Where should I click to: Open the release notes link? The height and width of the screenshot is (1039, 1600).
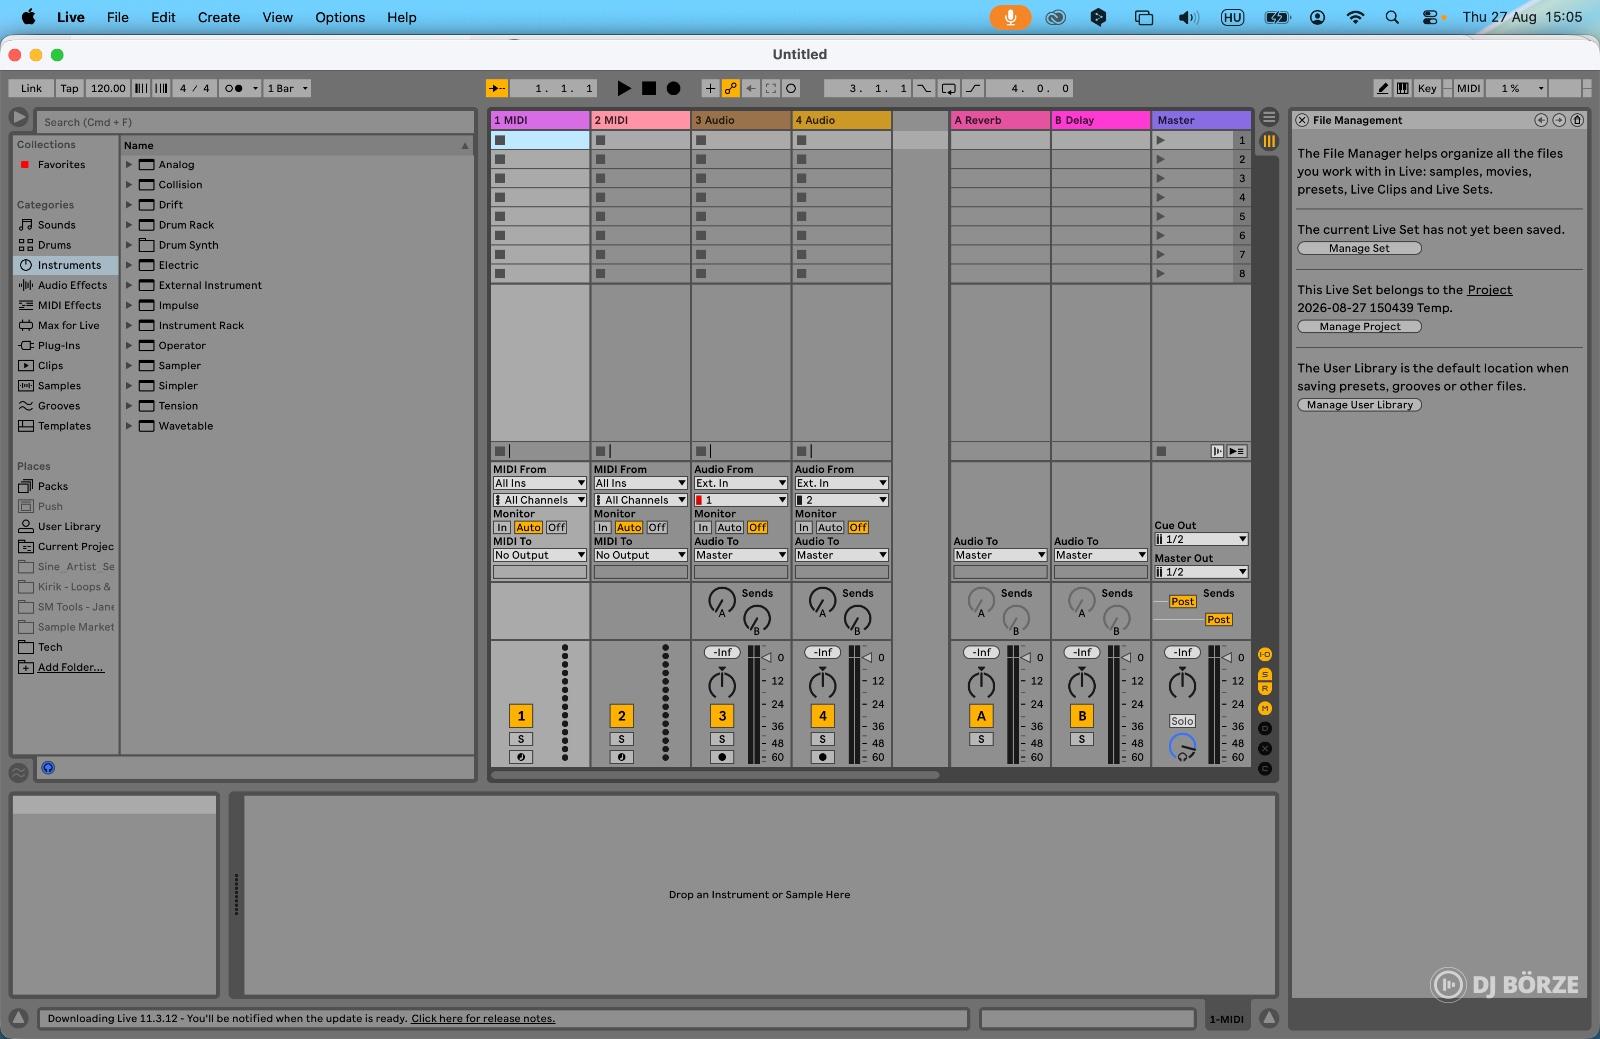pyautogui.click(x=483, y=1018)
